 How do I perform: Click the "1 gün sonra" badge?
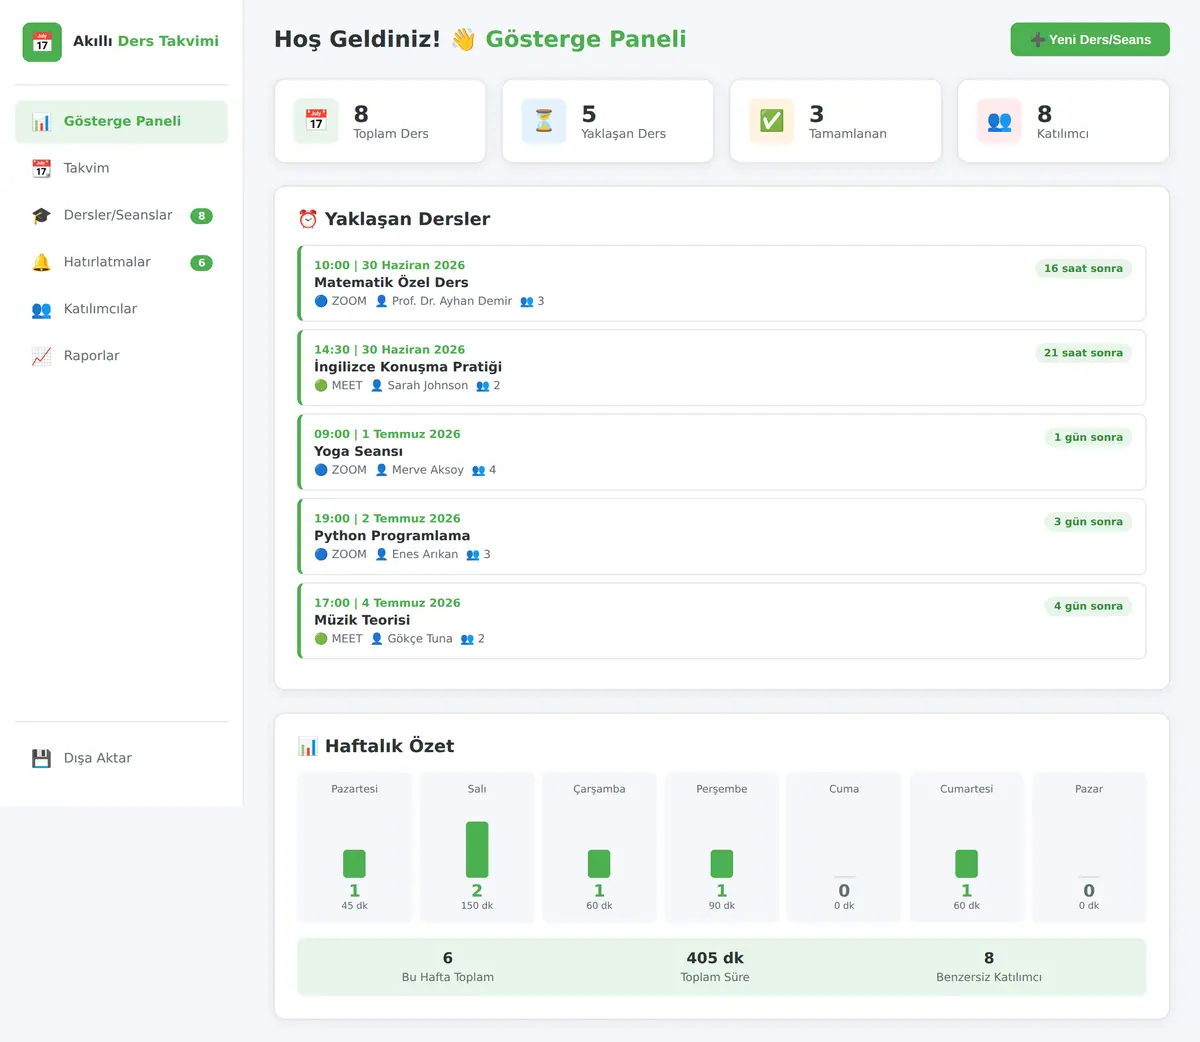(x=1088, y=438)
